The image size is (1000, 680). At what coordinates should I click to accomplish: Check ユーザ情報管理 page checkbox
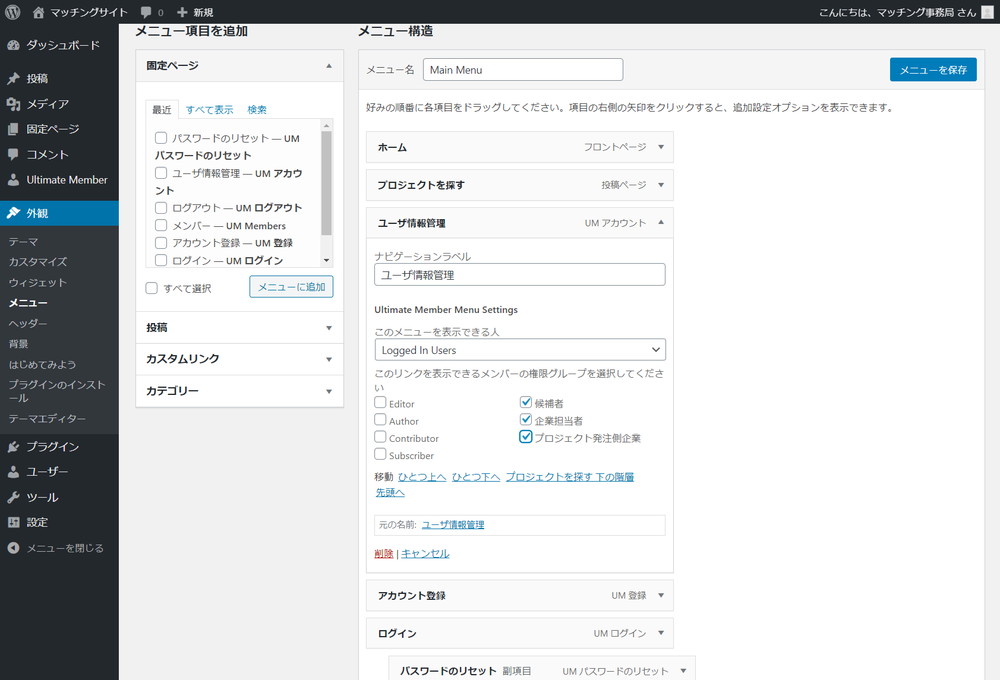[x=161, y=173]
